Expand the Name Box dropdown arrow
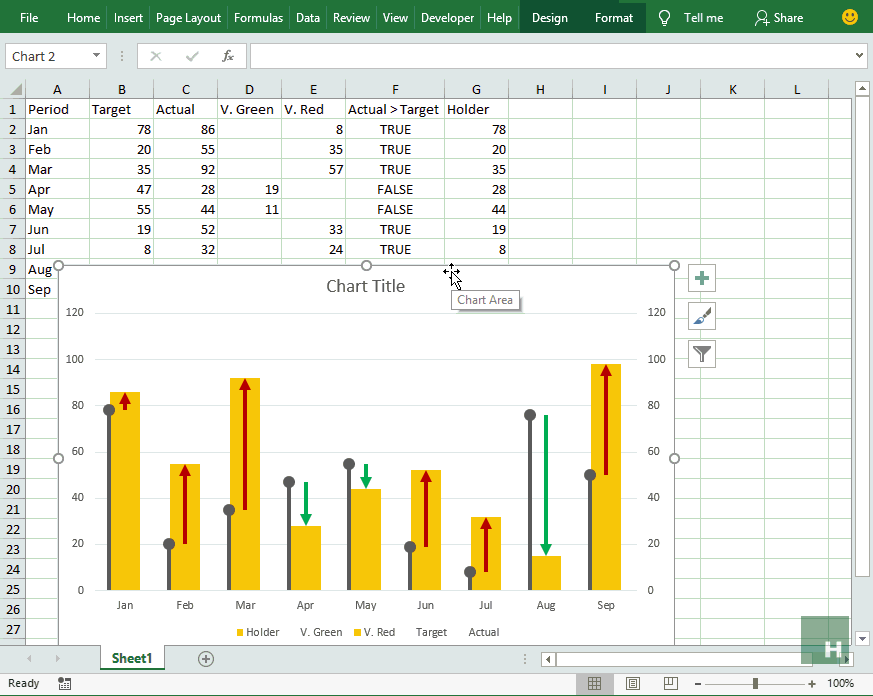This screenshot has width=873, height=696. 96,56
